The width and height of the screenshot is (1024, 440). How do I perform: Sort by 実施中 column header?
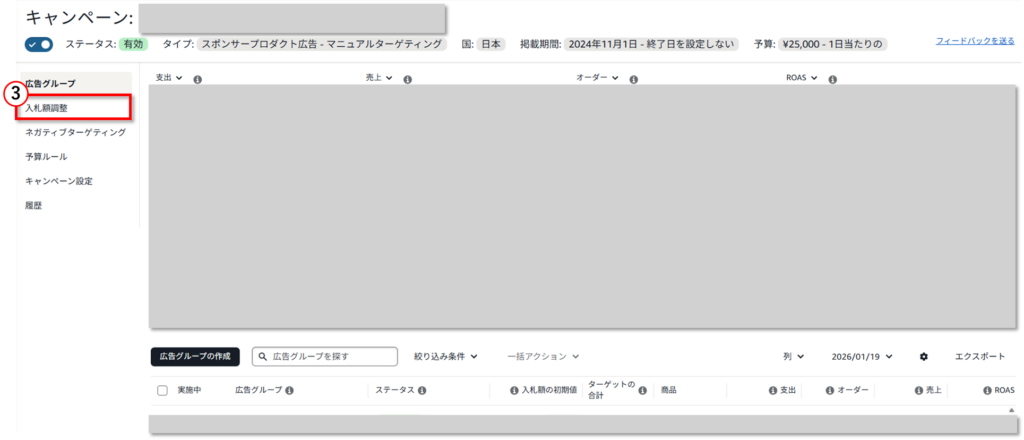coord(189,390)
